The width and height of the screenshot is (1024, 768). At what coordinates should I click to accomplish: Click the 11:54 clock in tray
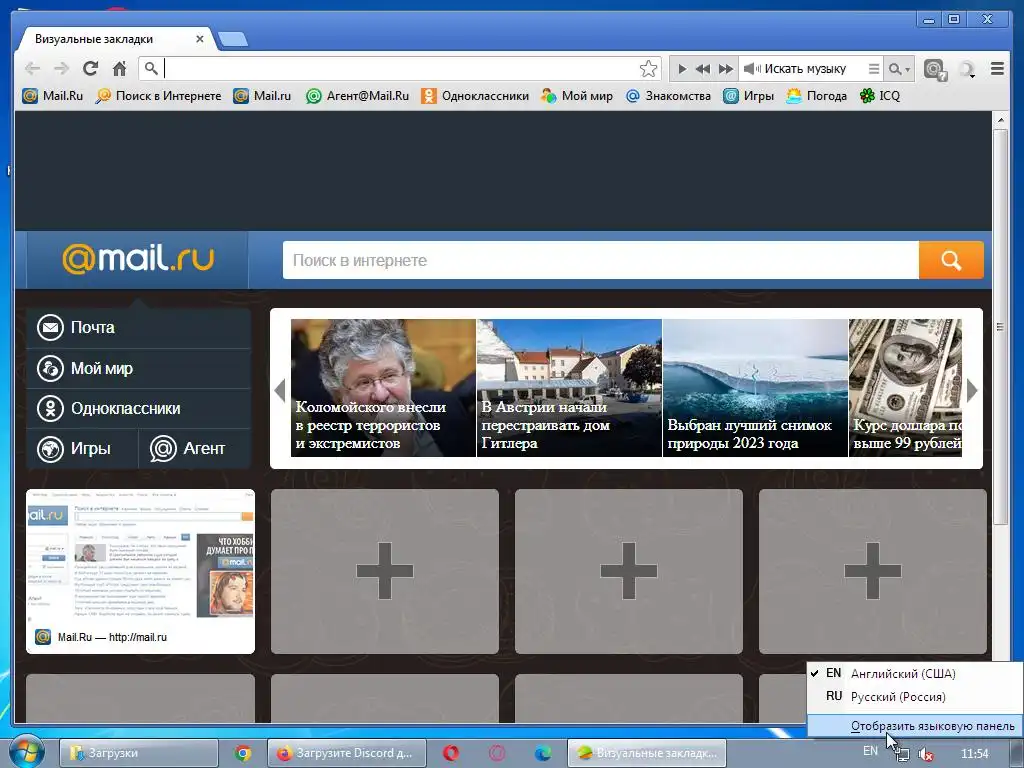click(974, 754)
